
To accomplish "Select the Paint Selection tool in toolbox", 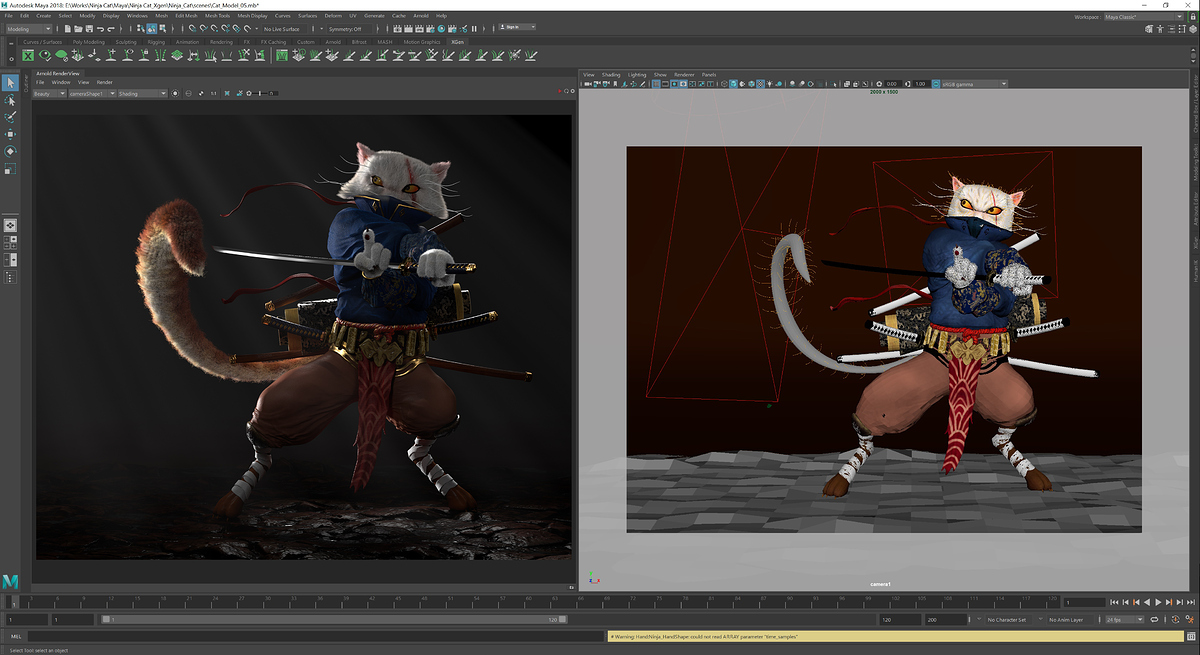I will click(x=10, y=116).
